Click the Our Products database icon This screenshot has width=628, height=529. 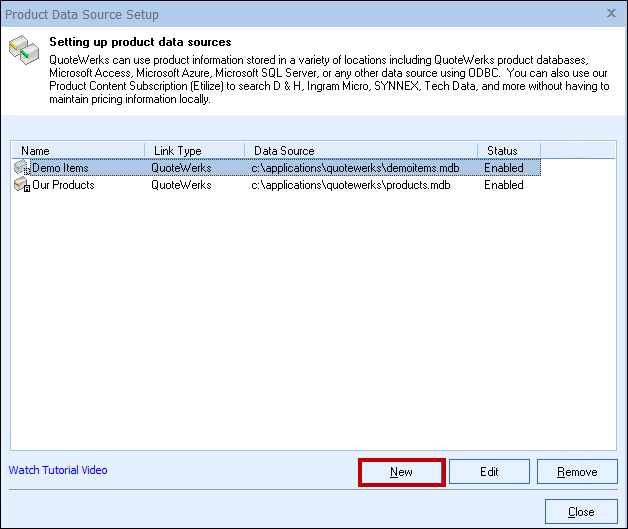click(22, 185)
